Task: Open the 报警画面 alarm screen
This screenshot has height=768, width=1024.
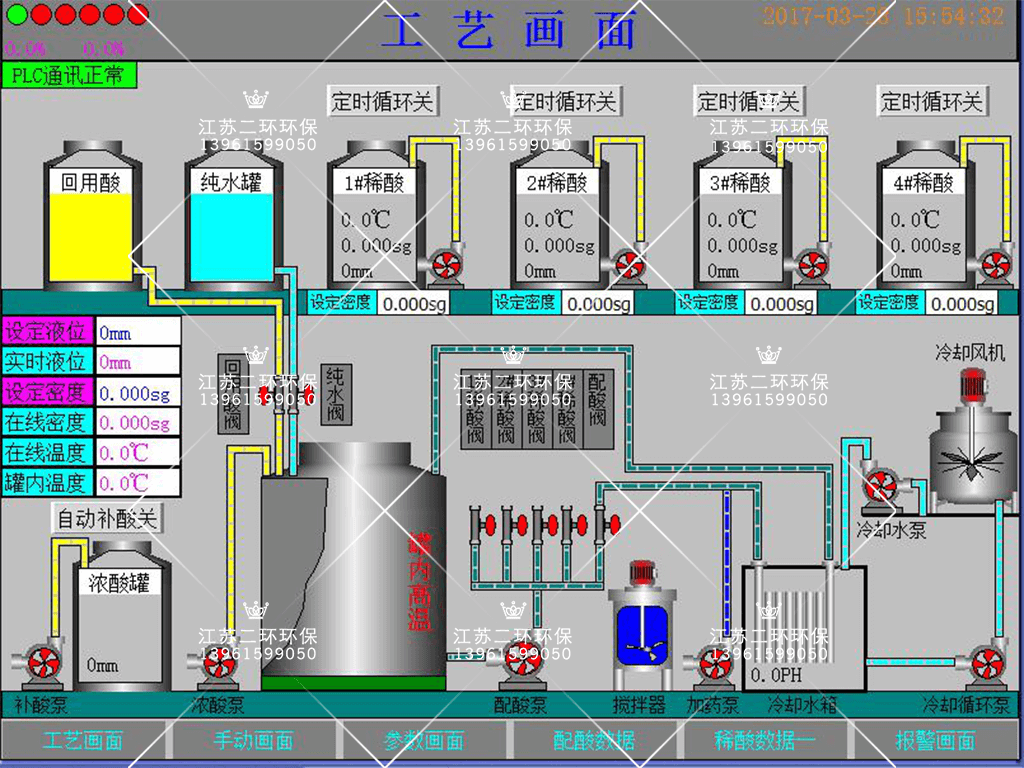Action: tap(935, 741)
